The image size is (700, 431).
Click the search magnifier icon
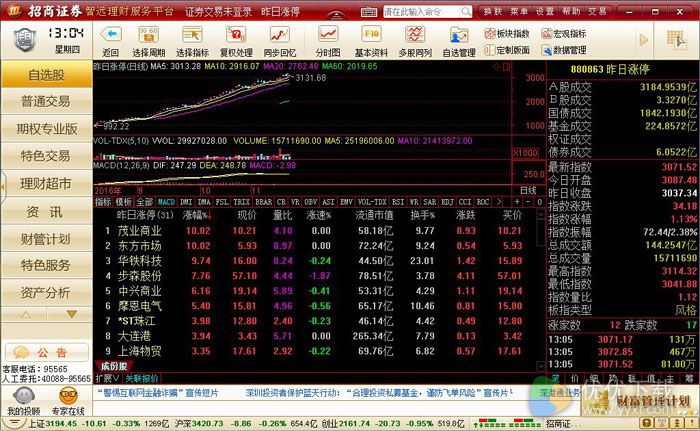point(465,11)
